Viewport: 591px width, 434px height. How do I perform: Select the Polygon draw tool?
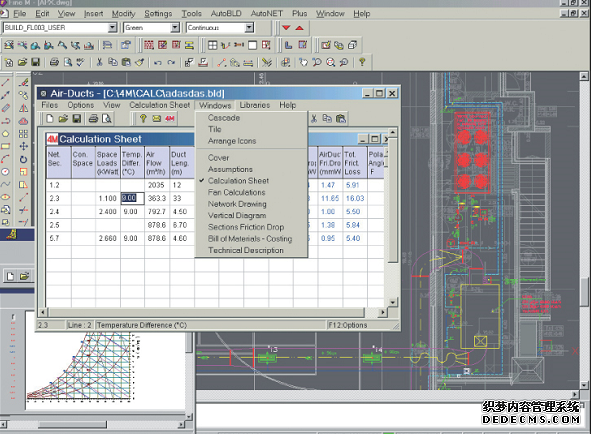point(5,133)
